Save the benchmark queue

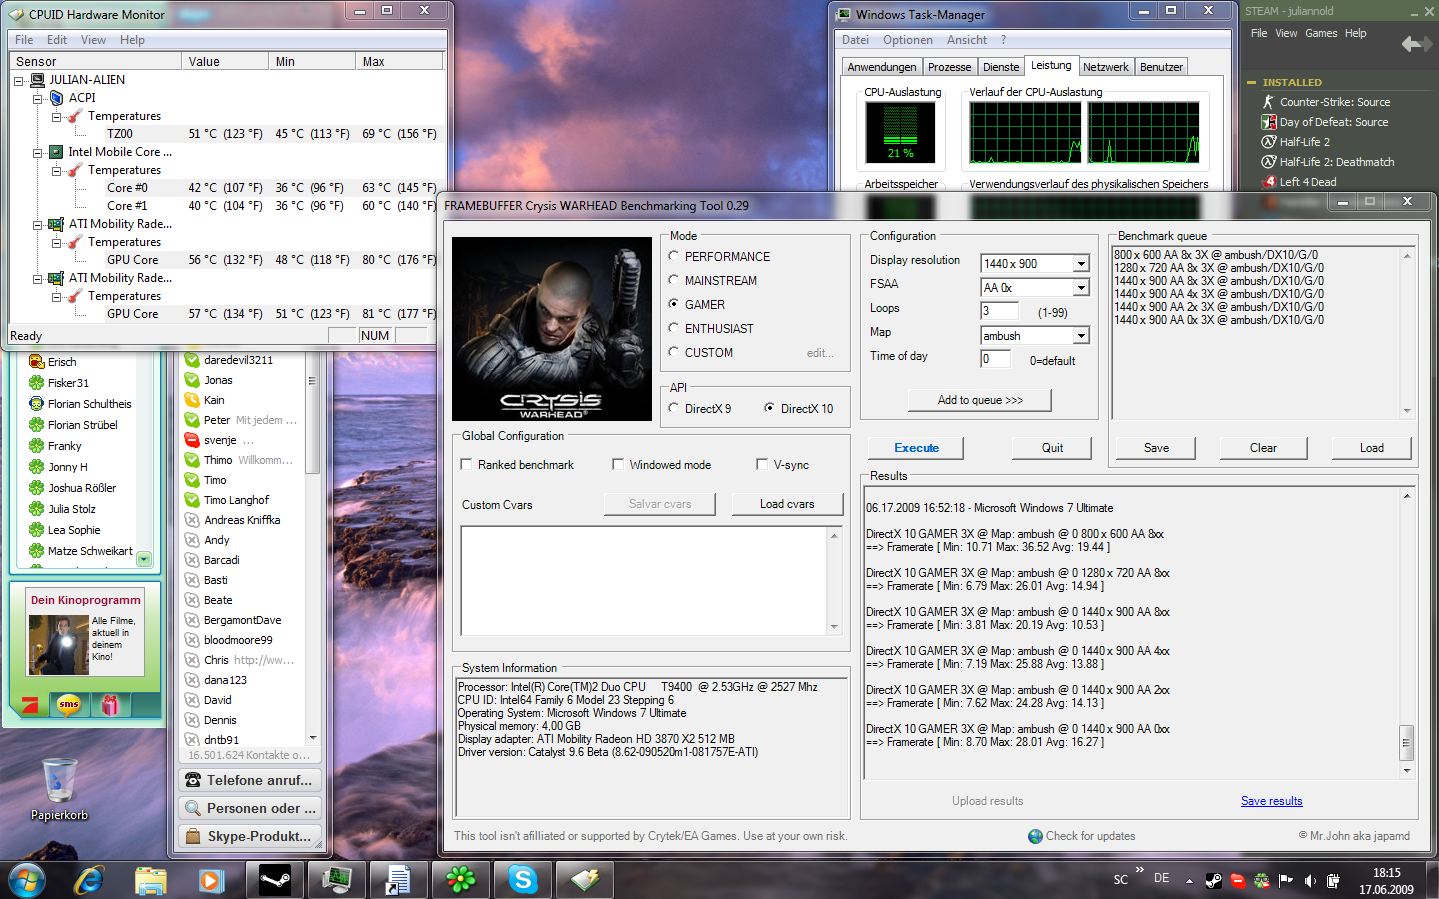pyautogui.click(x=1156, y=448)
